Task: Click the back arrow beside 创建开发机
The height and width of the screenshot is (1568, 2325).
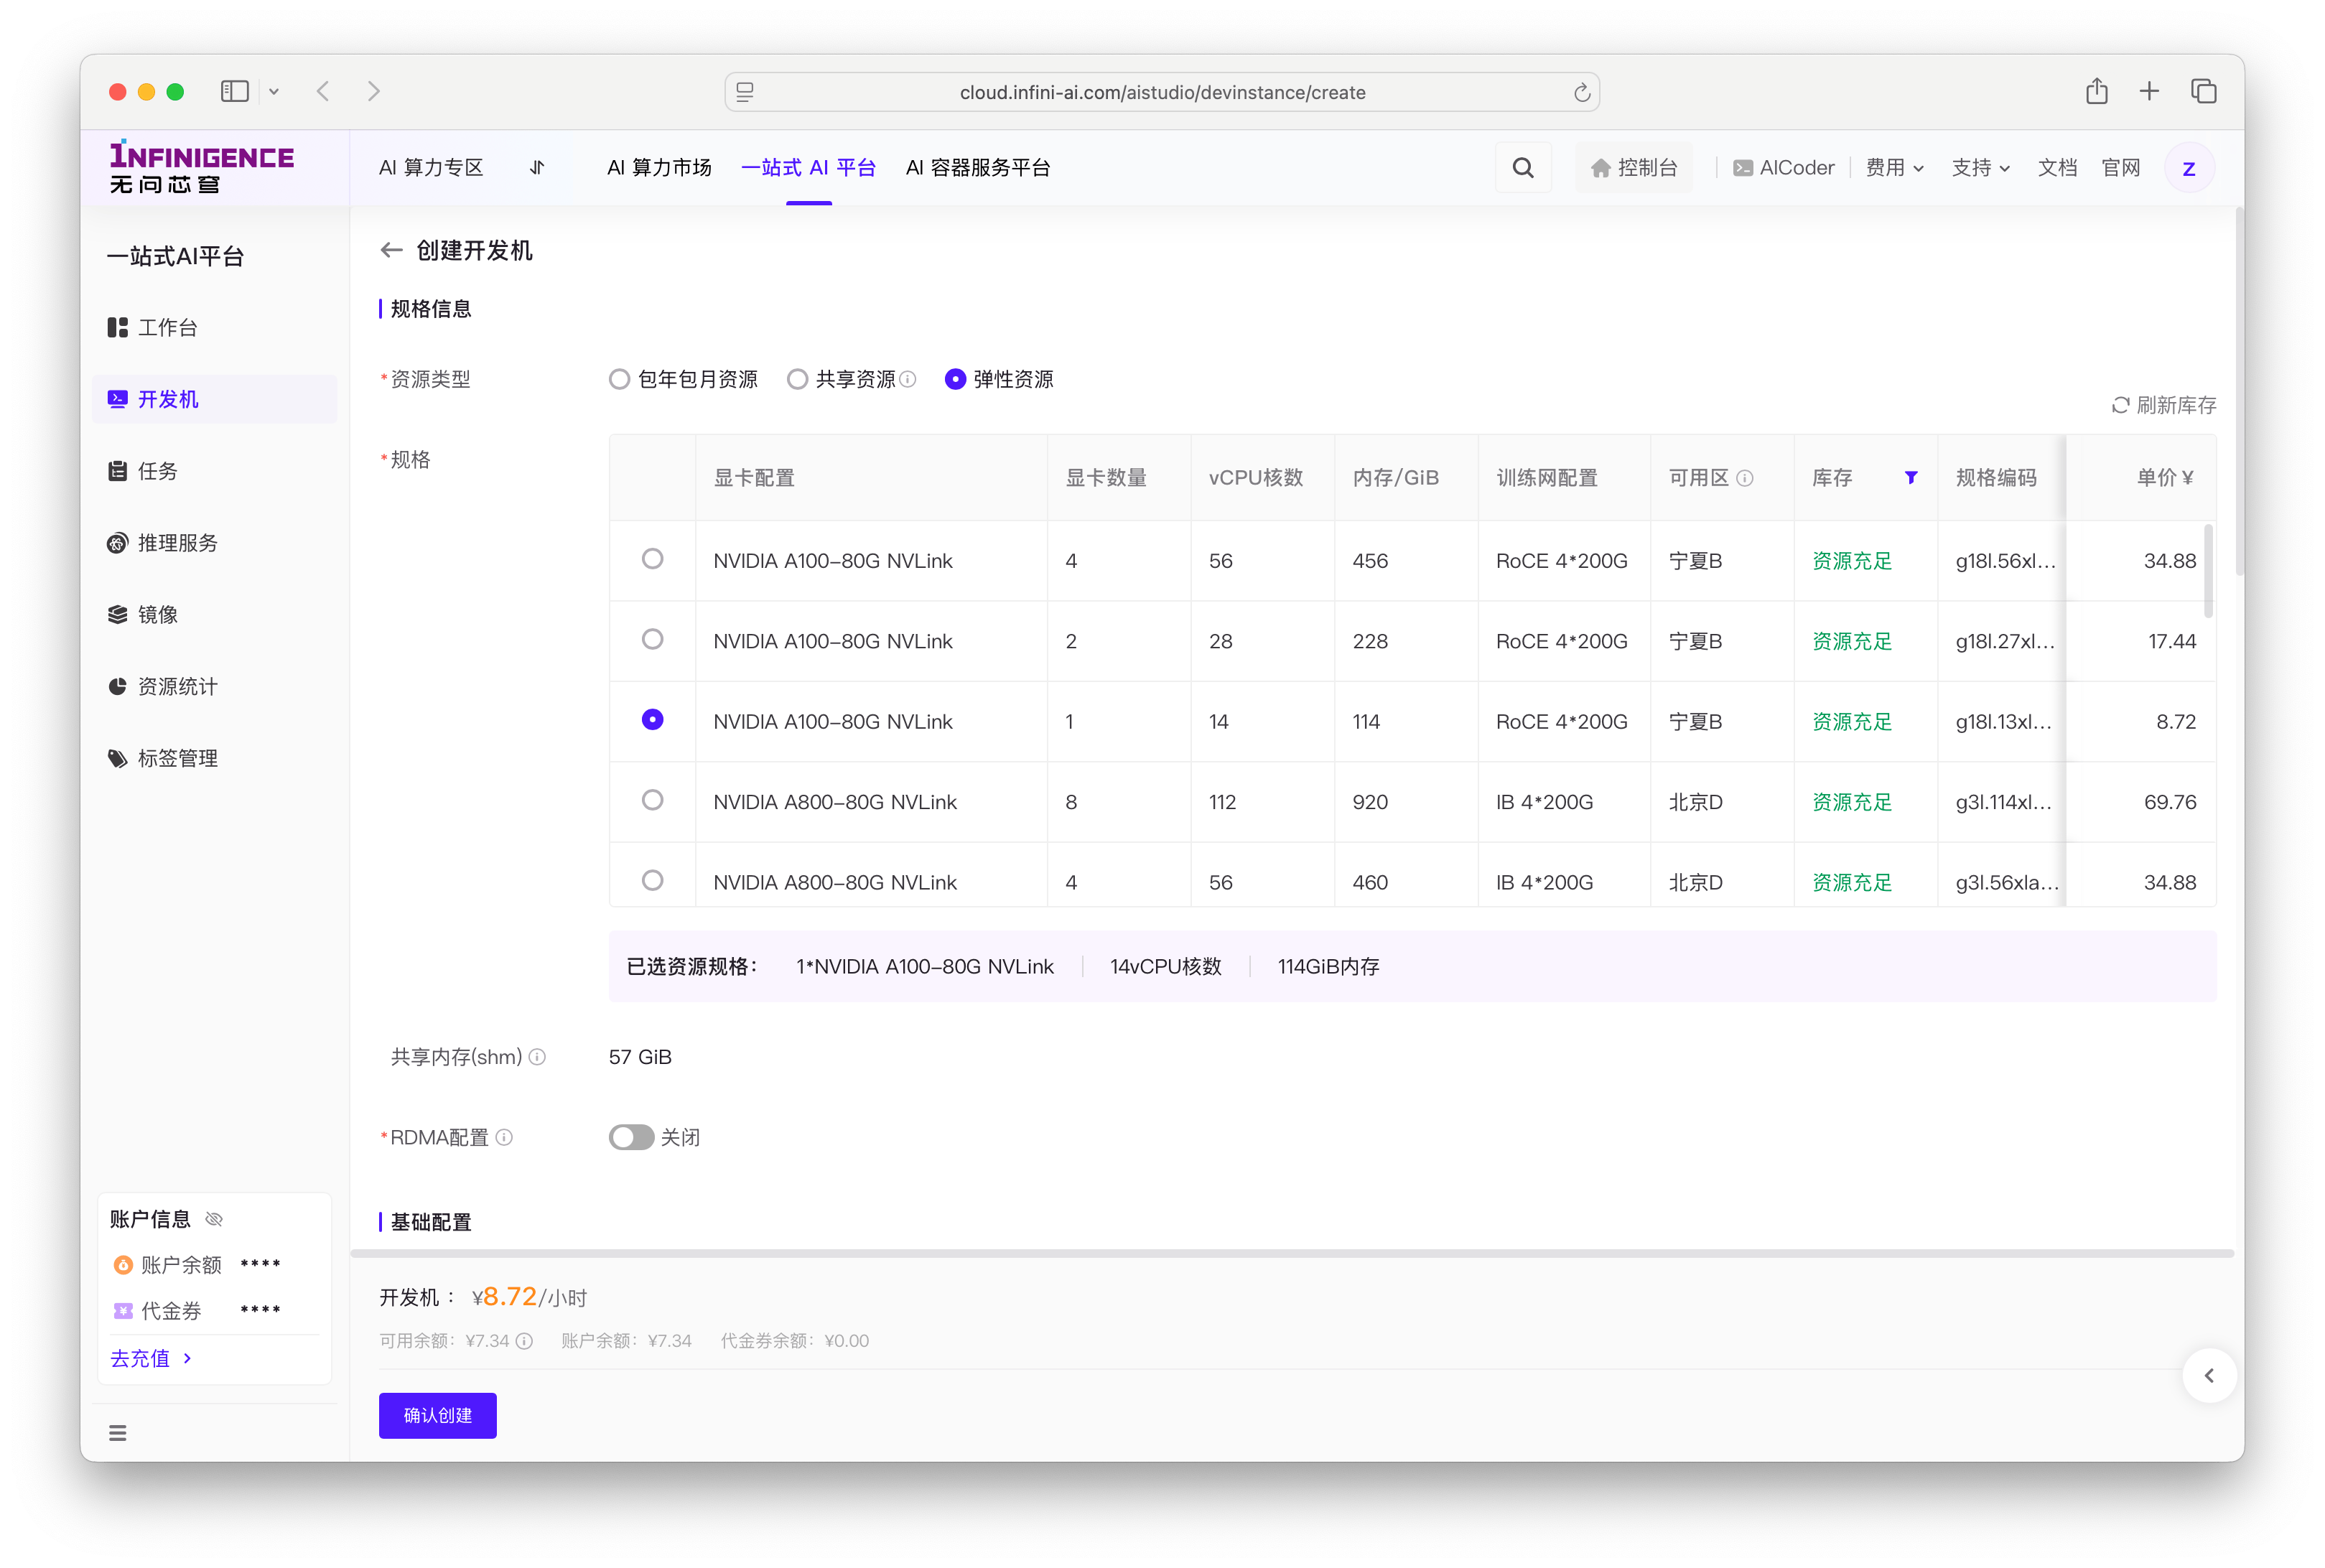Action: 391,250
